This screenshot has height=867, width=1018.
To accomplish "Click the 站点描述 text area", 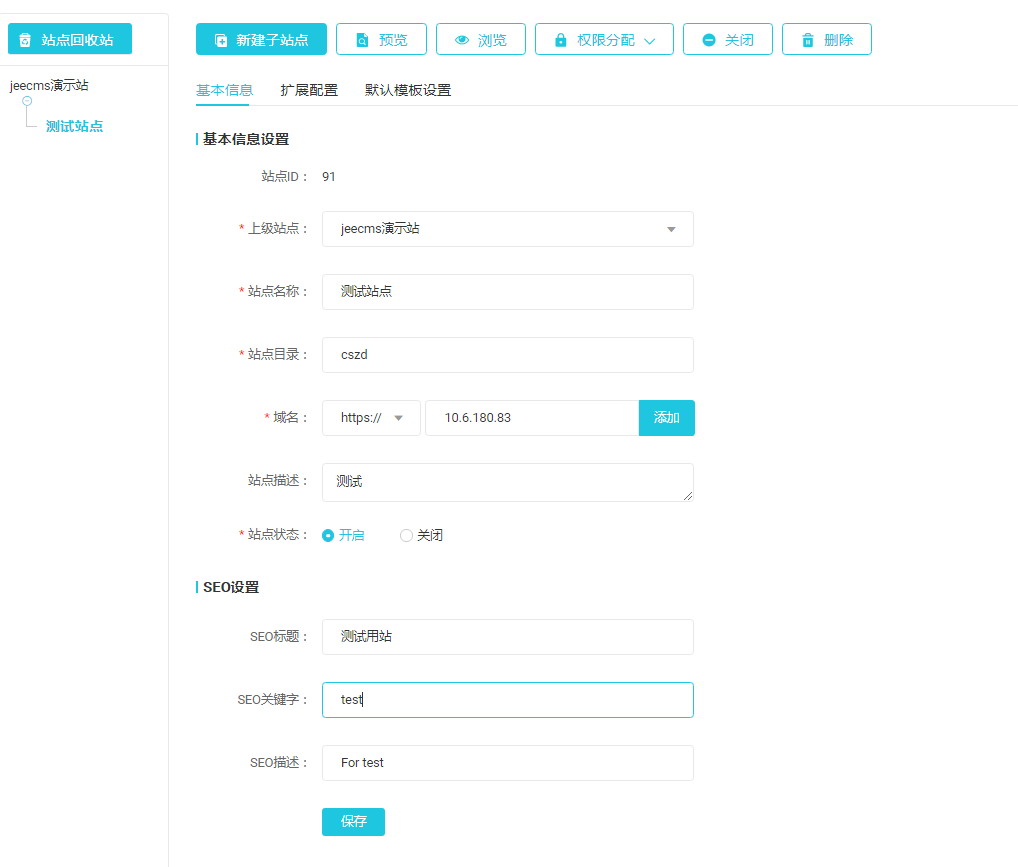I will (x=507, y=482).
